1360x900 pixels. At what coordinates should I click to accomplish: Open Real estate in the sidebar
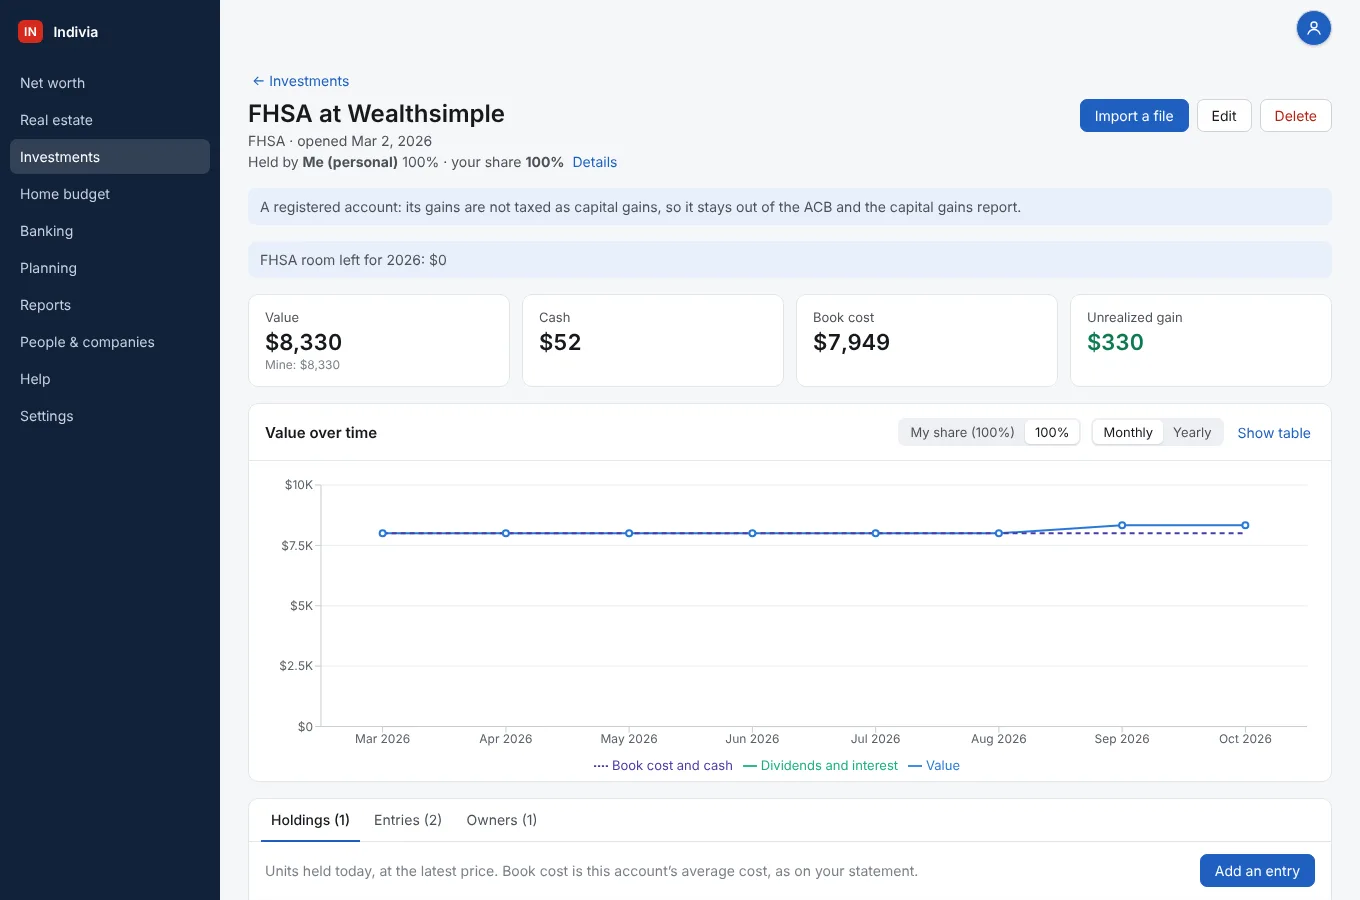pos(110,120)
